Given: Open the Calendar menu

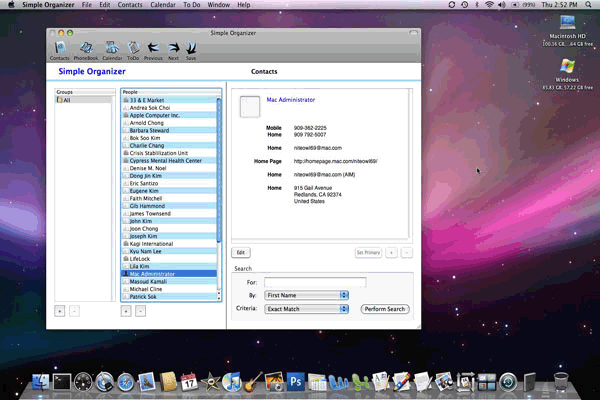Looking at the screenshot, I should click(x=163, y=5).
